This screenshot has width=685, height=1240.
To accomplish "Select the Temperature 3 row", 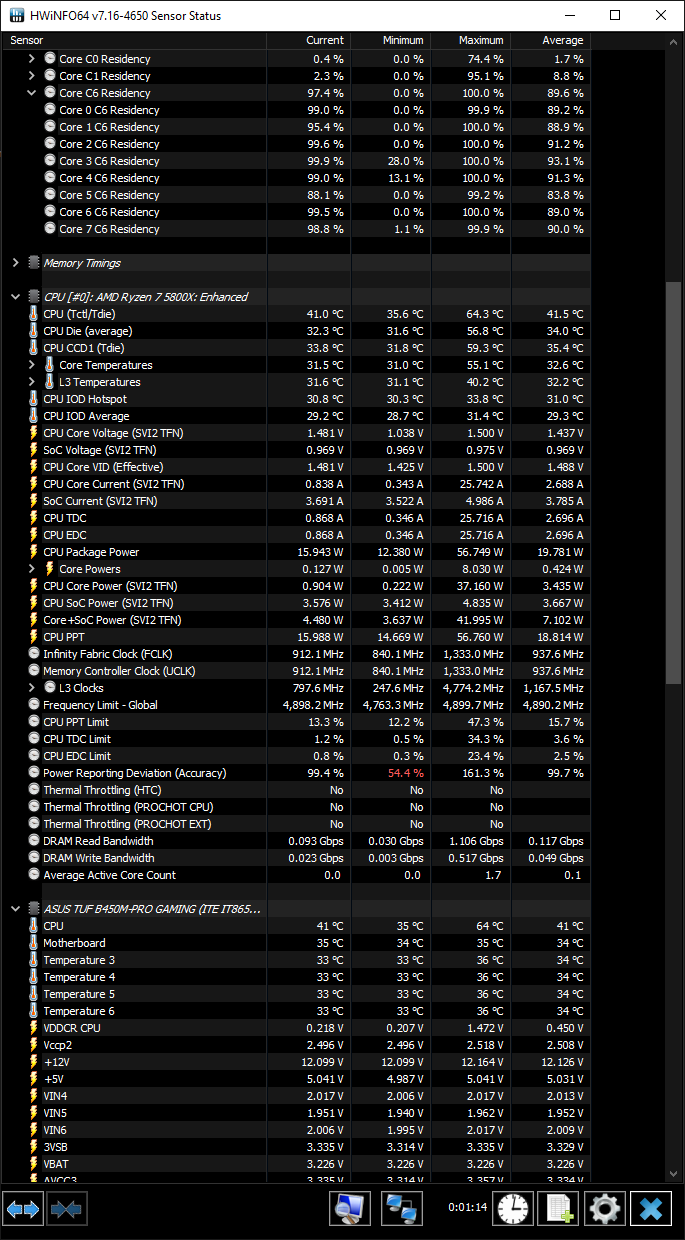I will (297, 960).
